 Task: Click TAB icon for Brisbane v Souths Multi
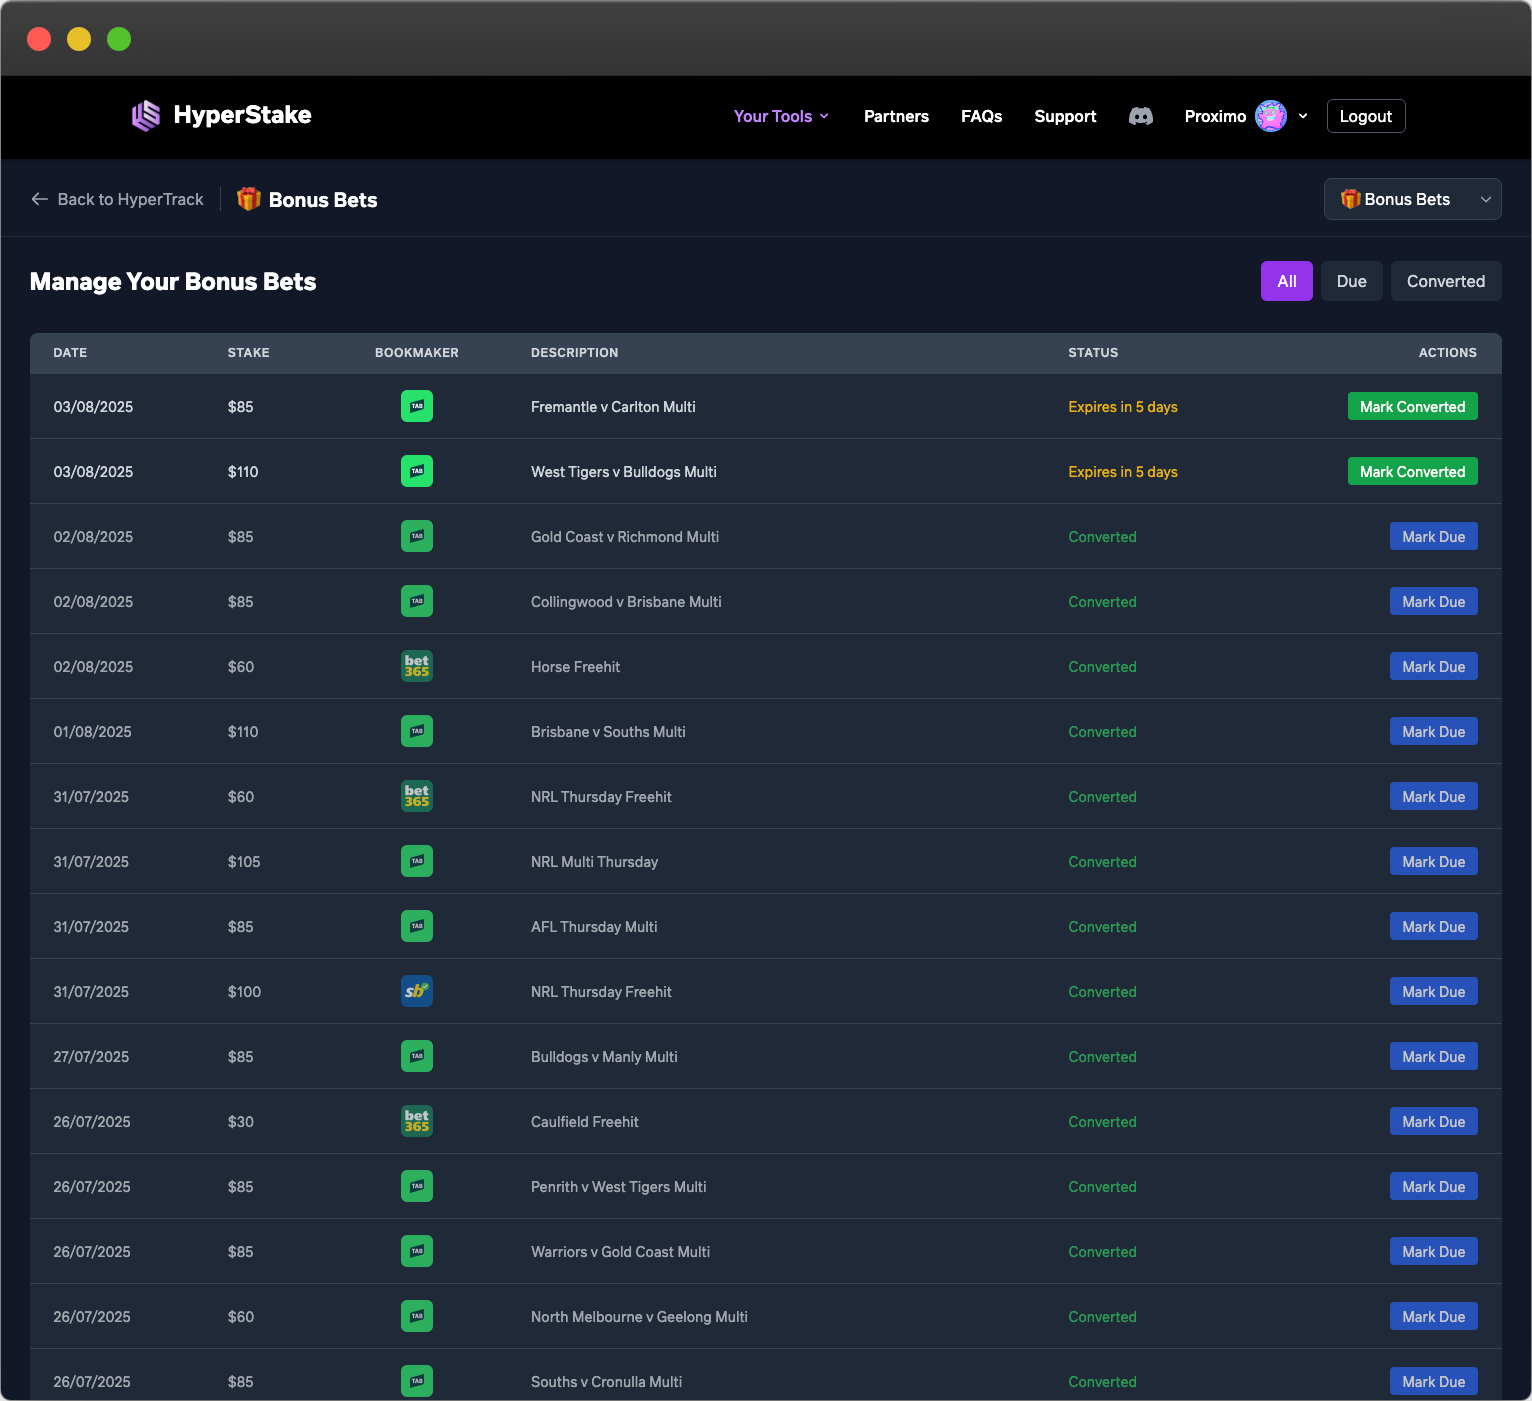point(417,731)
